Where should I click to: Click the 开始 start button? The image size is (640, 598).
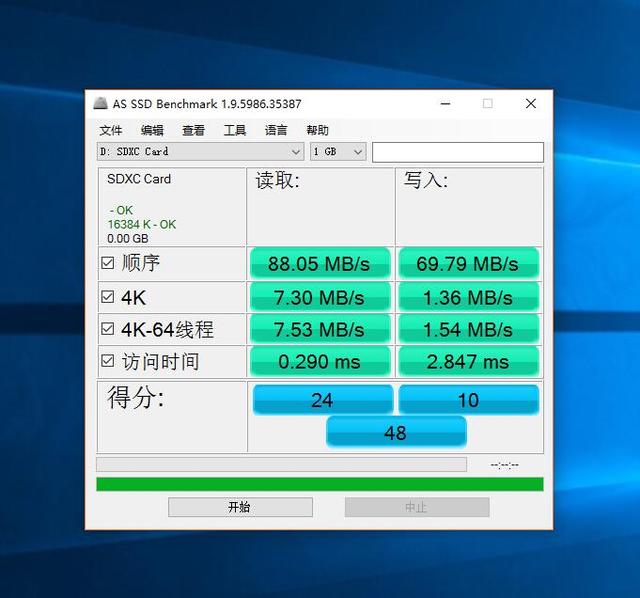[240, 507]
